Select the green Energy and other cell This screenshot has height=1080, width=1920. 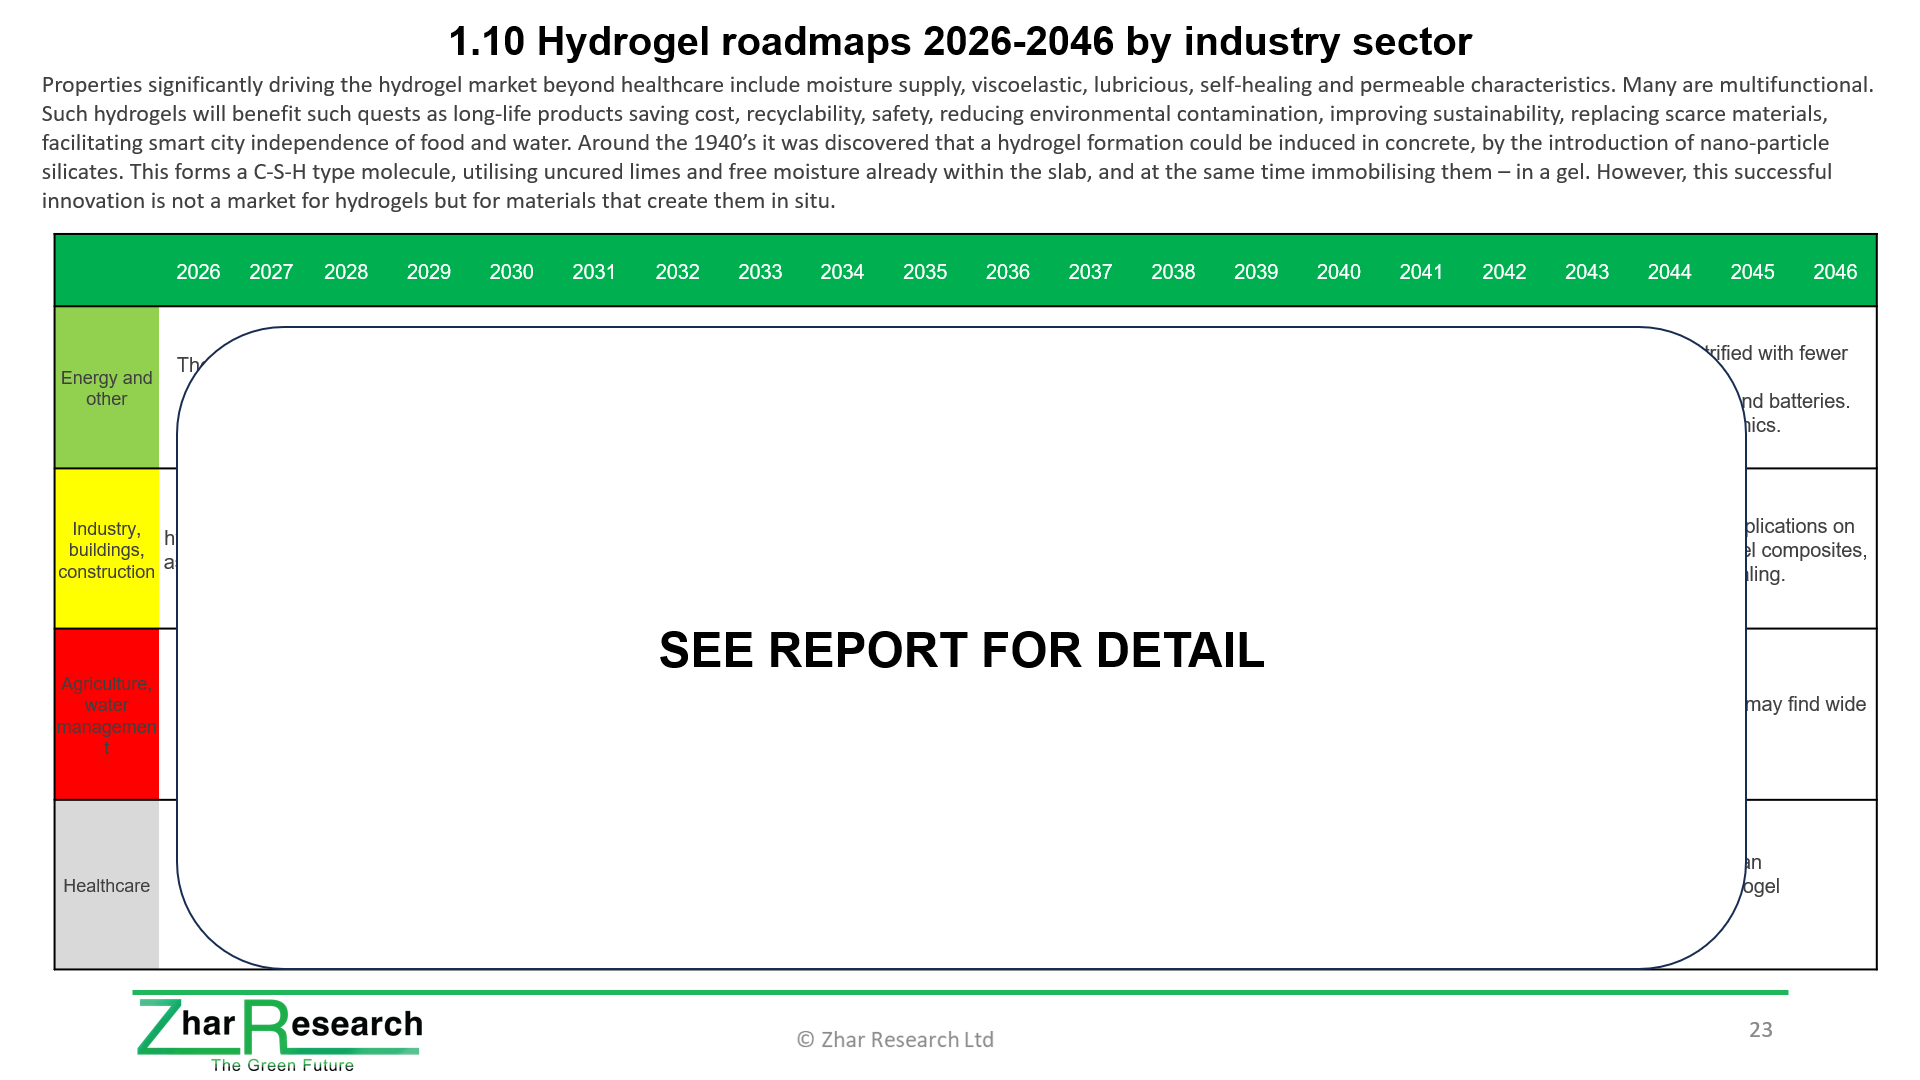coord(107,388)
